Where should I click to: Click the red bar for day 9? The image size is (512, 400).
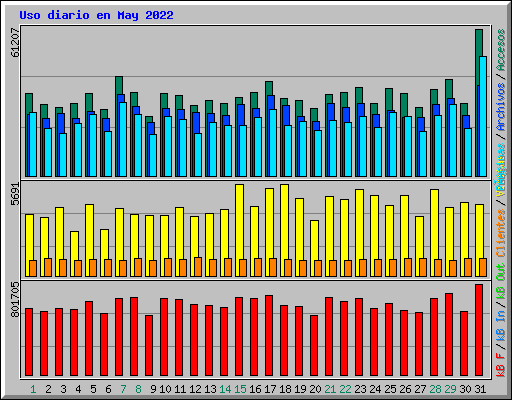[149, 346]
